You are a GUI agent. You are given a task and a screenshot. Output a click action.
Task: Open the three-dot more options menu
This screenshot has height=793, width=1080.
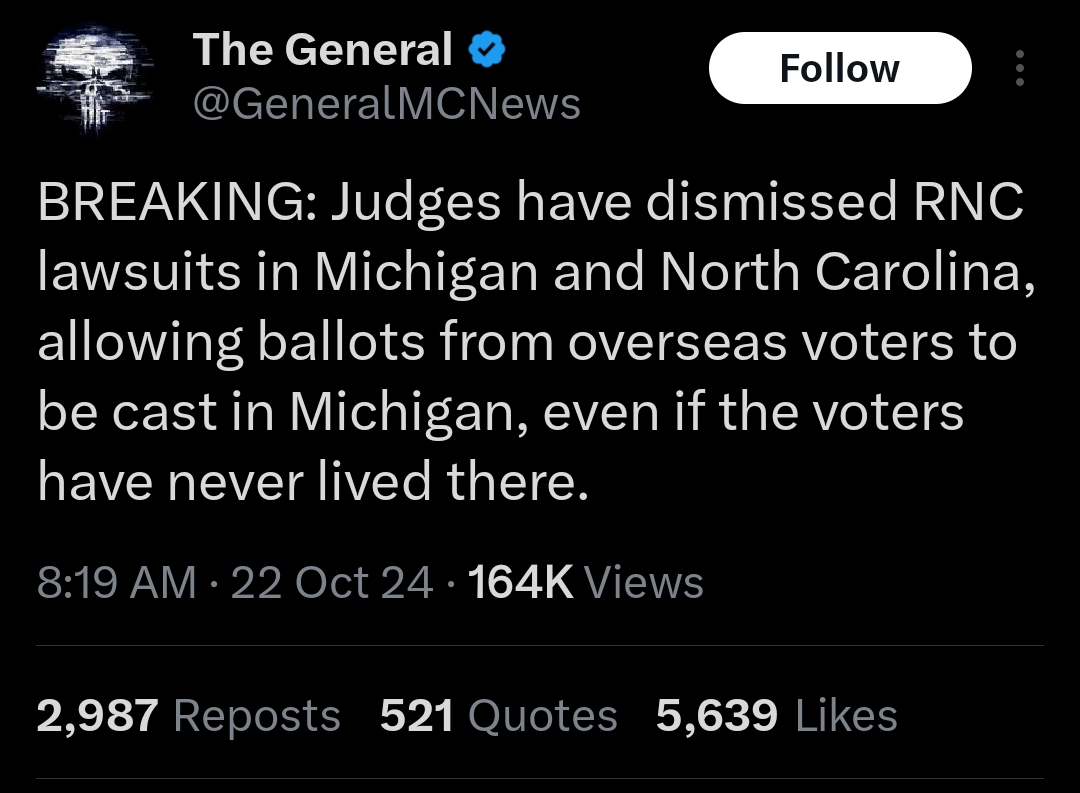click(1019, 68)
